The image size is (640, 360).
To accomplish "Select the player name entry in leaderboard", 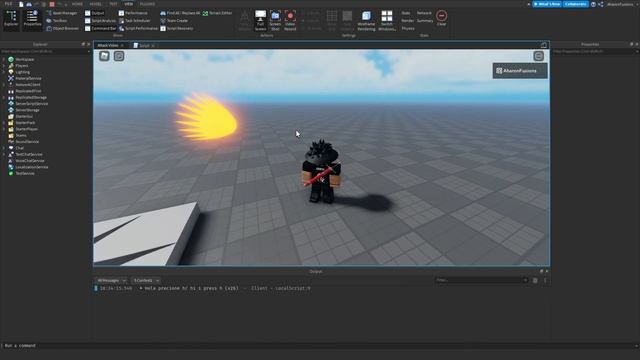I will (x=520, y=71).
